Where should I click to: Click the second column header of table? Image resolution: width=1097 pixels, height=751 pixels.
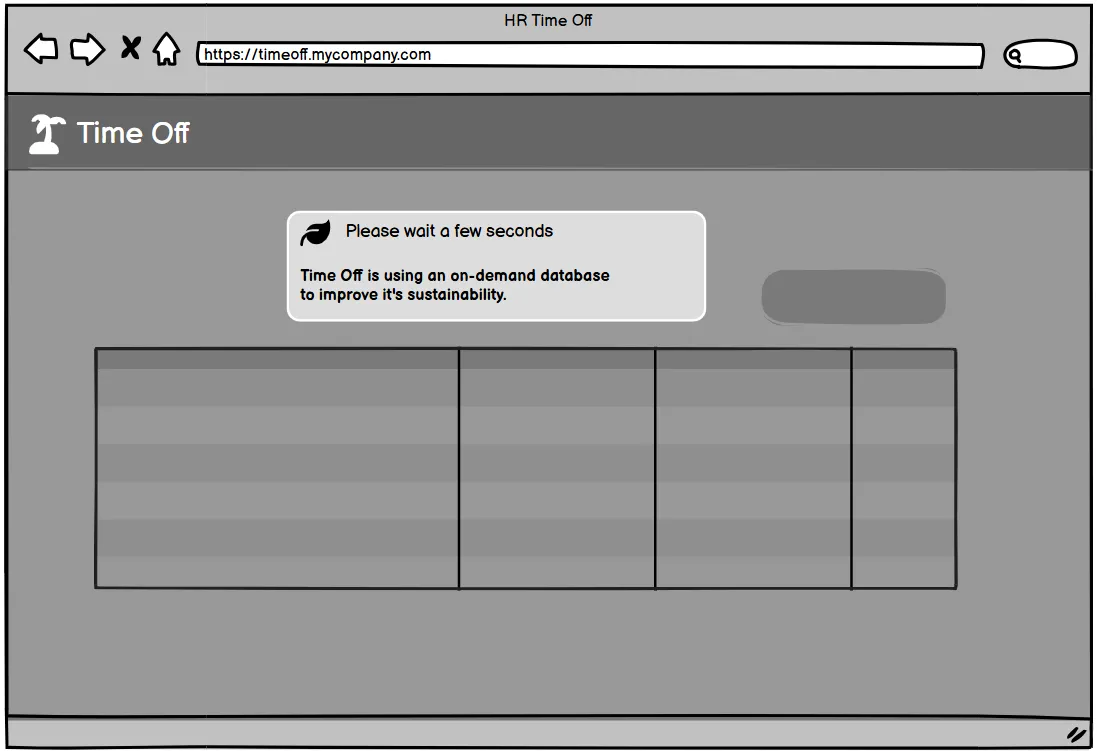(x=557, y=359)
